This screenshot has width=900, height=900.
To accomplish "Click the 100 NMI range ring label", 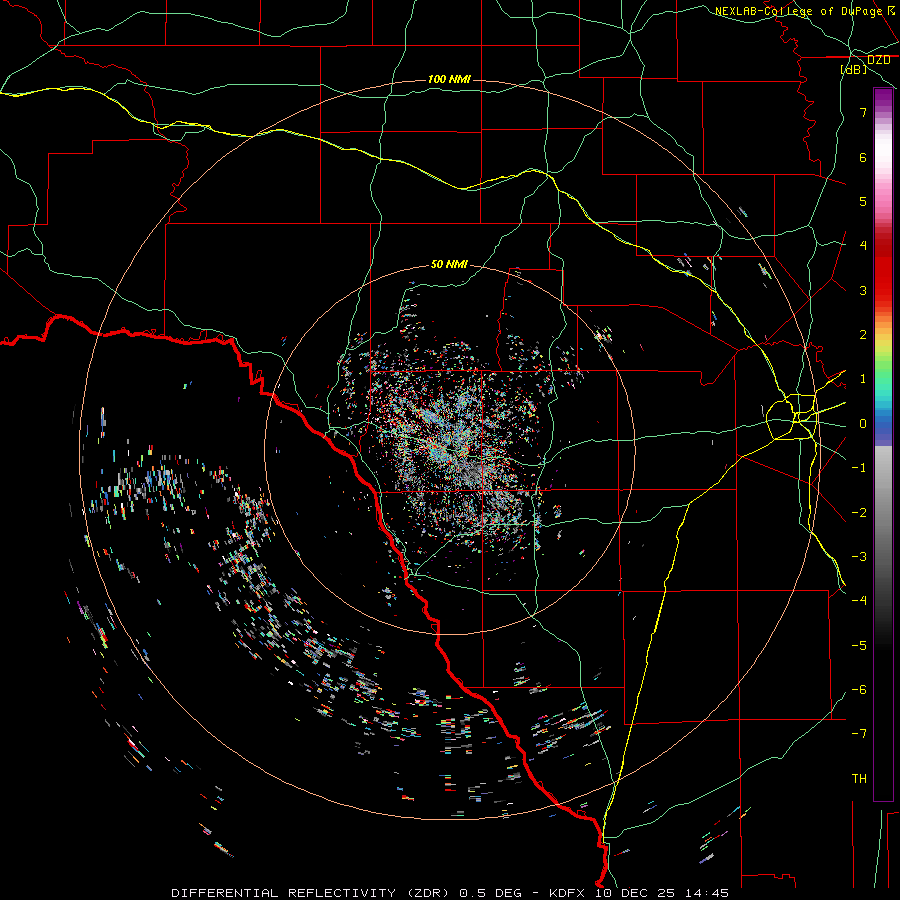I will coord(449,79).
